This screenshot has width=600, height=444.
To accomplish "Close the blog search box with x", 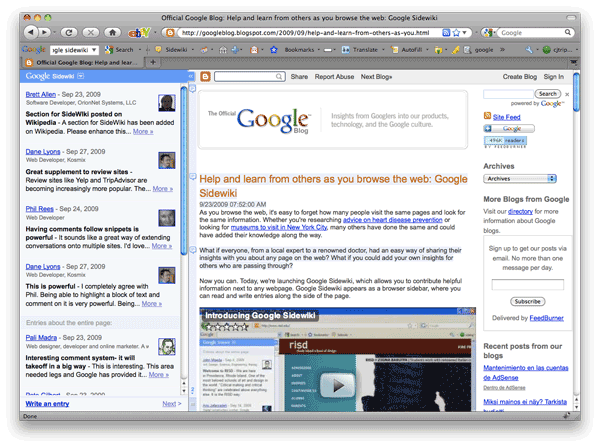I will point(567,94).
